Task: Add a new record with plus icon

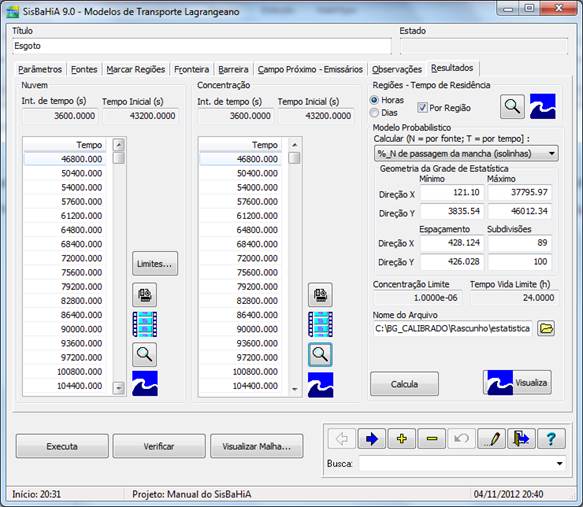Action: tap(402, 439)
